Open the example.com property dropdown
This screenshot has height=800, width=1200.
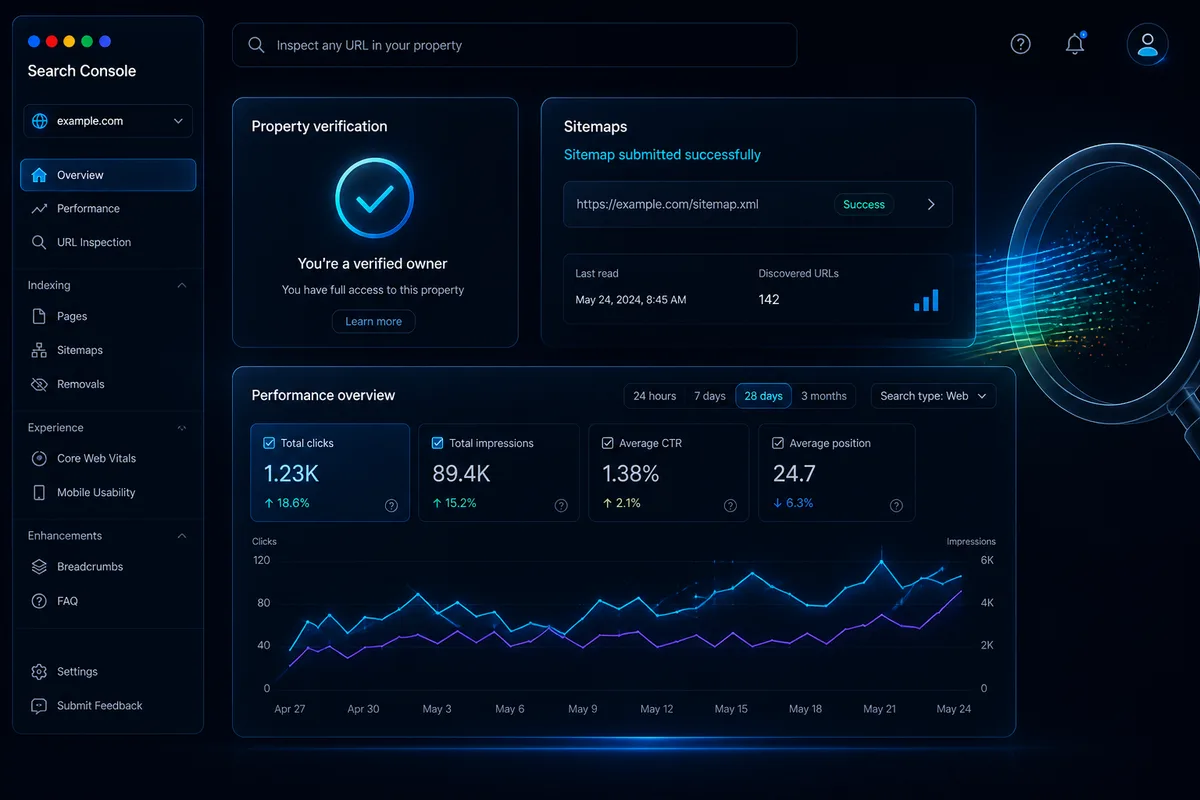108,121
